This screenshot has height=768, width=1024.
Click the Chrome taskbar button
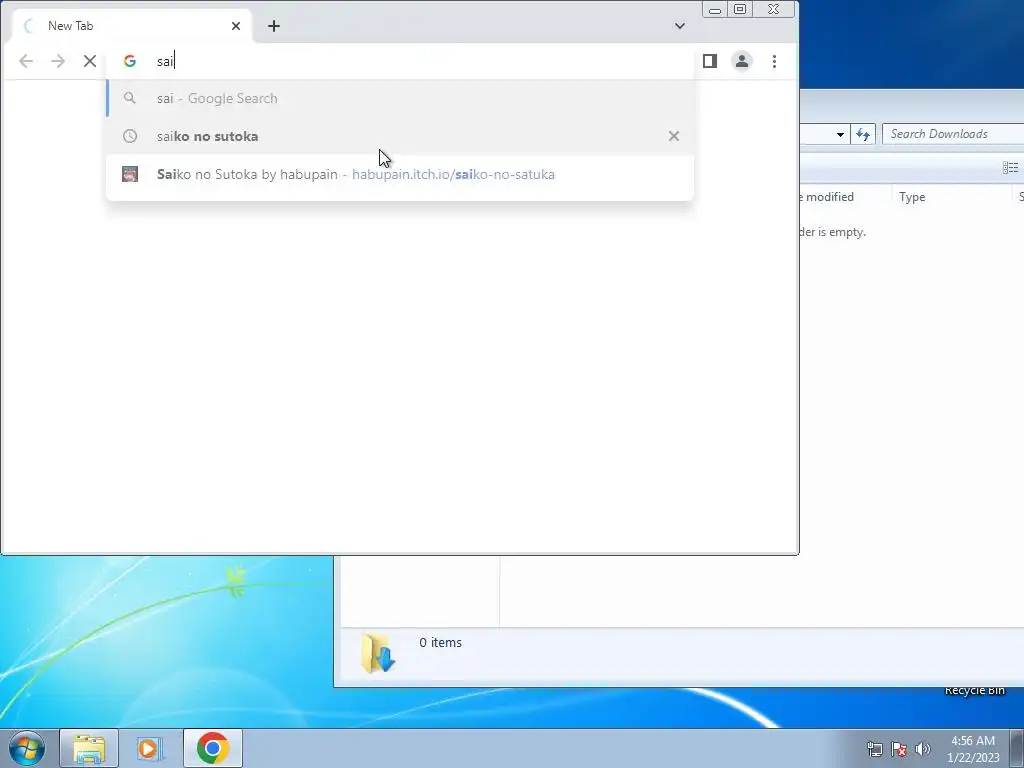[x=212, y=748]
